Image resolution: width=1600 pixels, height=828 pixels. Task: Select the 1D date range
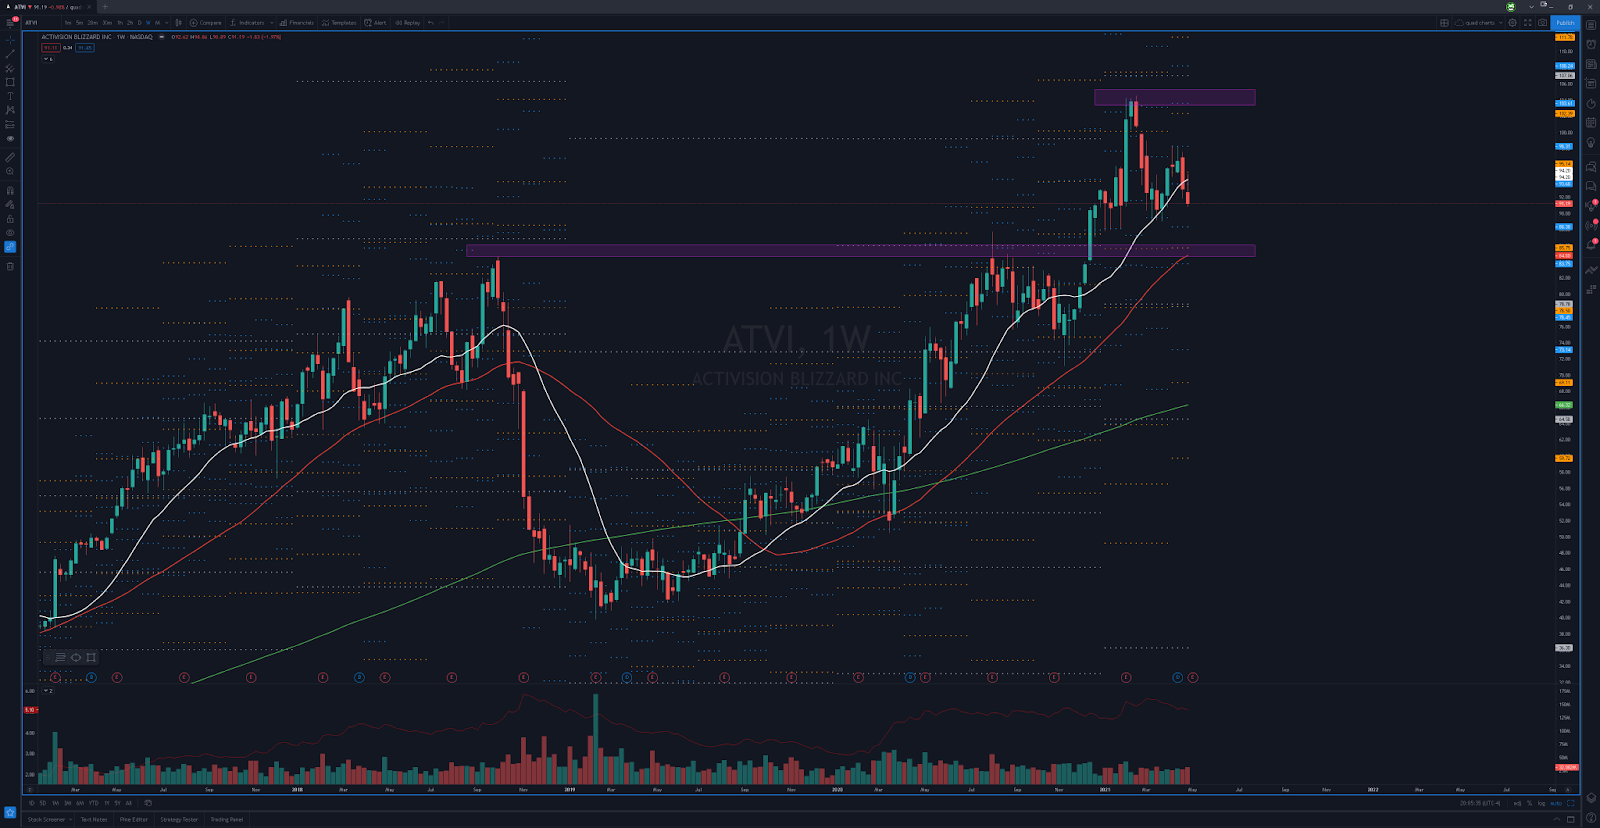click(x=31, y=803)
